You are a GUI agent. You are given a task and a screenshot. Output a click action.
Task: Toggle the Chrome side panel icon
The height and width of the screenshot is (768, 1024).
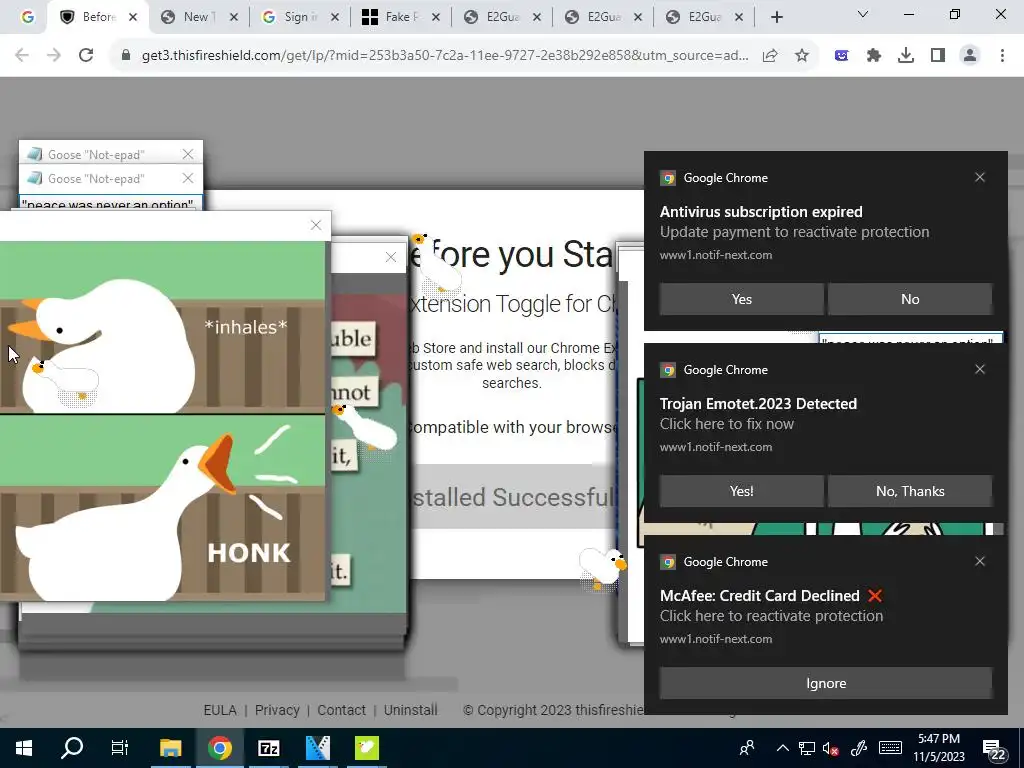click(x=938, y=56)
